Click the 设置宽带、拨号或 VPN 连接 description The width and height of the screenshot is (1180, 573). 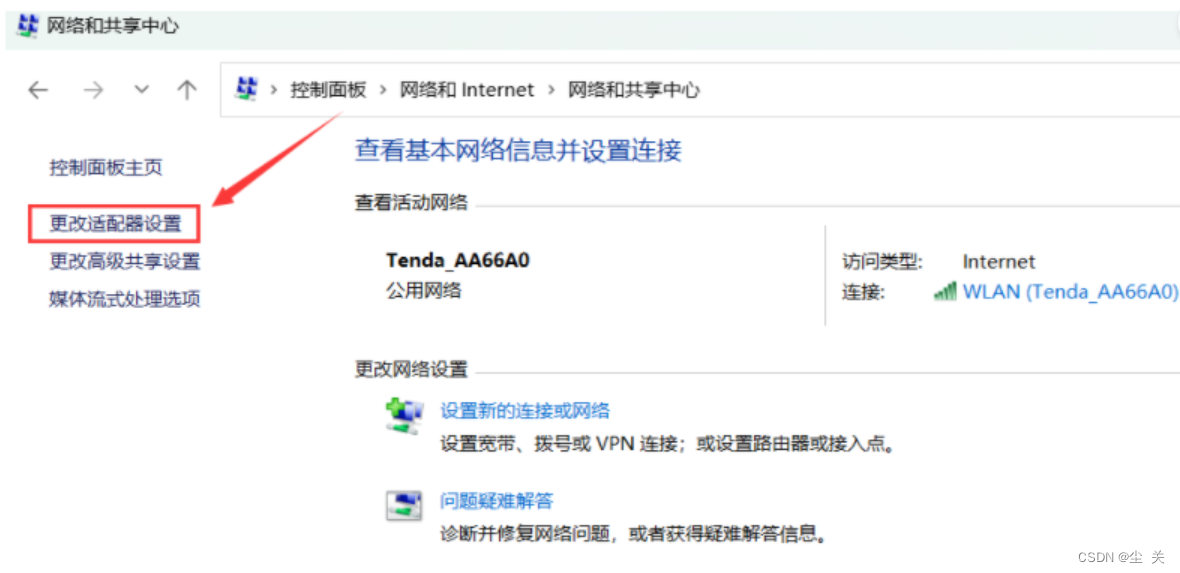tap(670, 443)
